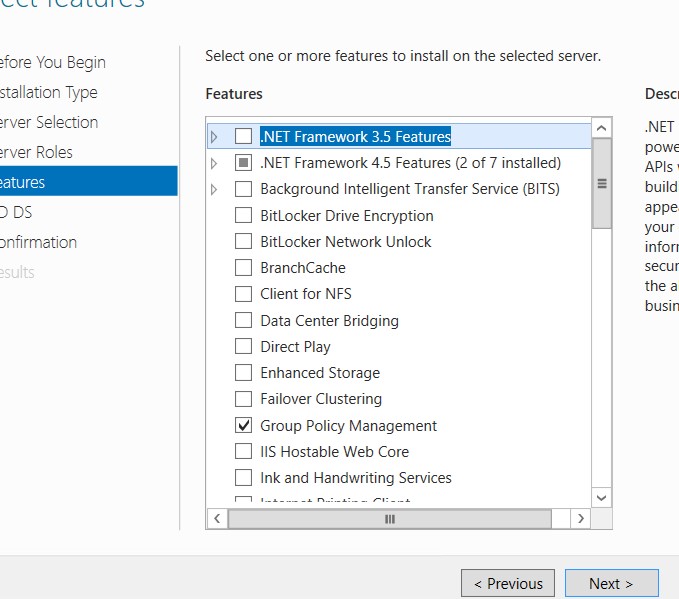
Task: Enable Background Intelligent Transfer Service (BITS) checkbox
Action: [243, 189]
